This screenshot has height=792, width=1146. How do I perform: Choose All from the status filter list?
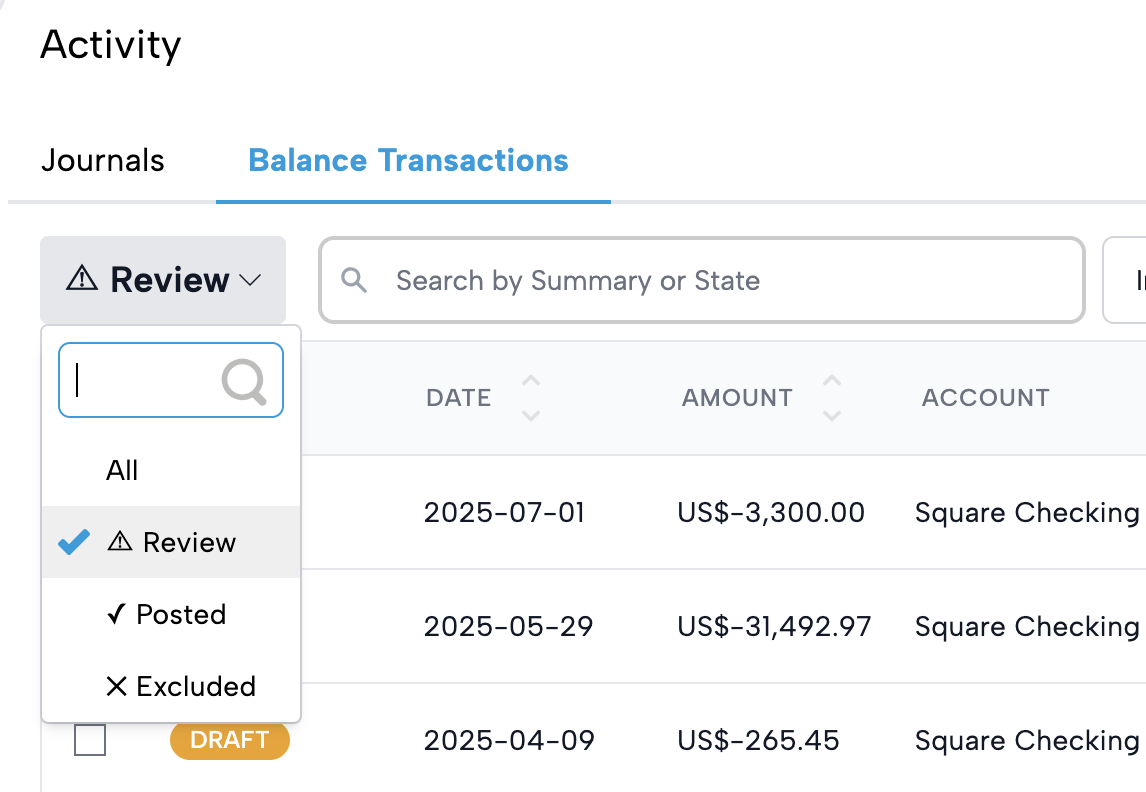coord(122,470)
